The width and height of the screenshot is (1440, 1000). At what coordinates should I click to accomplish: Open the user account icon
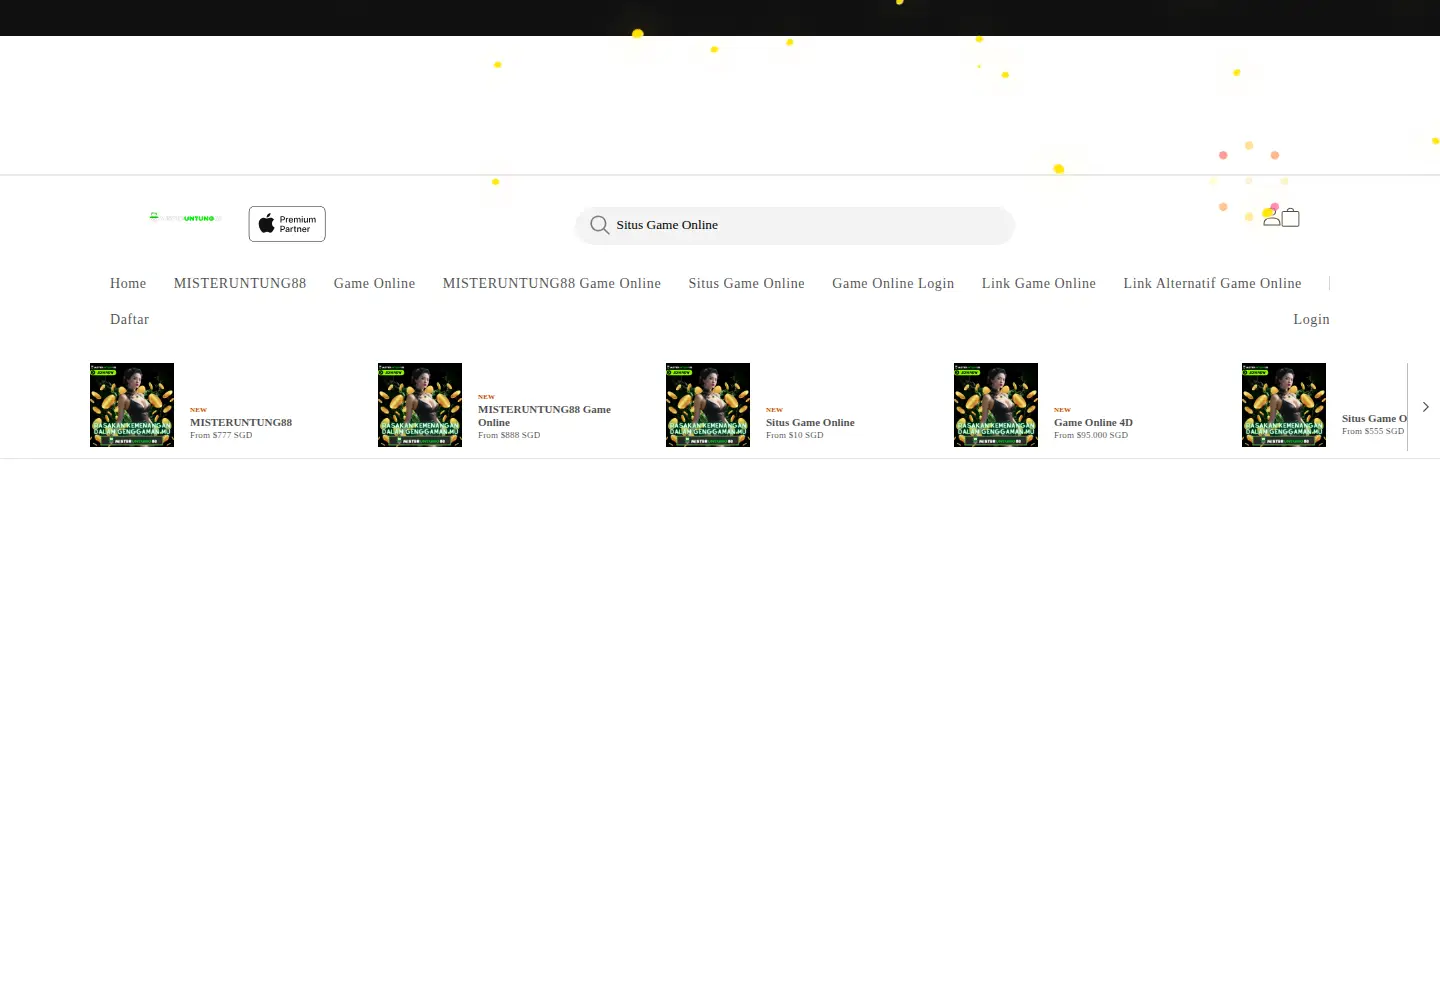click(x=1271, y=217)
